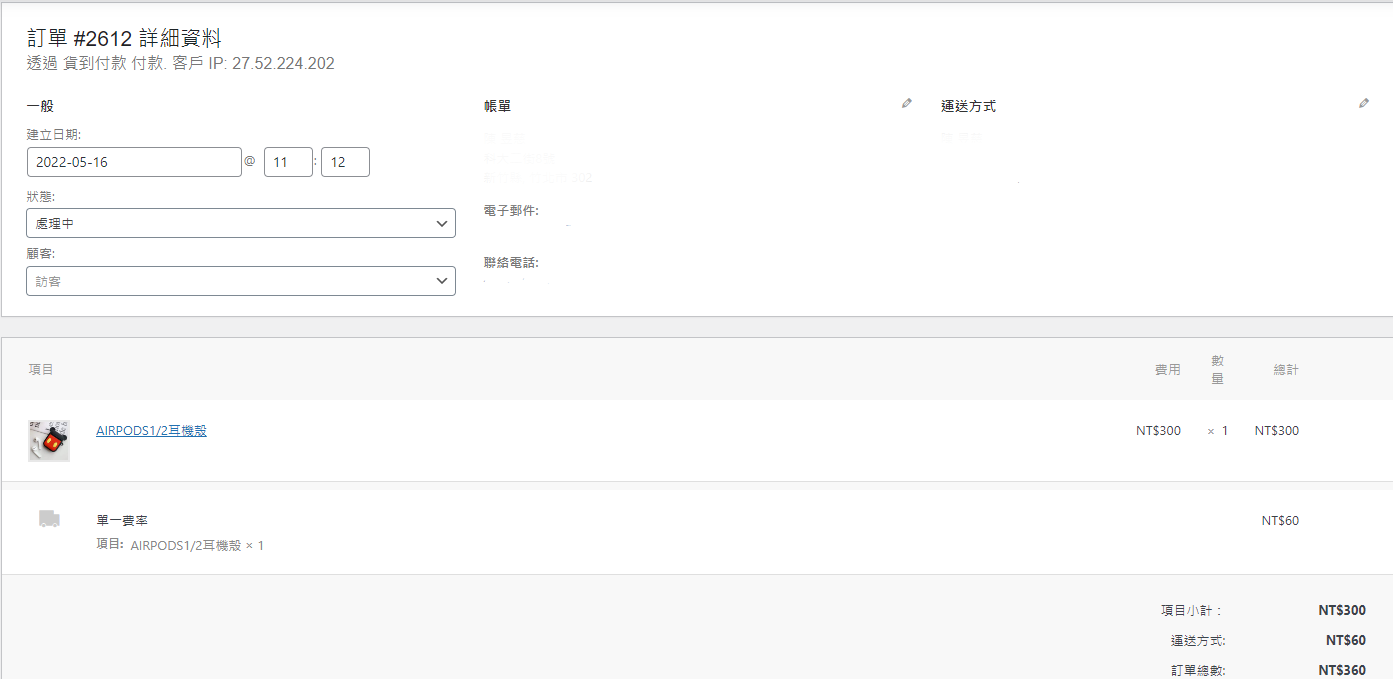
Task: Click the creation date field 2022-05-16
Action: point(134,162)
